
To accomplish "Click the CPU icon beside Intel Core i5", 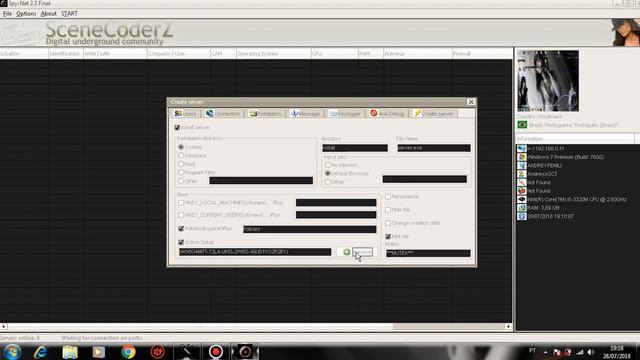I will pyautogui.click(x=522, y=199).
